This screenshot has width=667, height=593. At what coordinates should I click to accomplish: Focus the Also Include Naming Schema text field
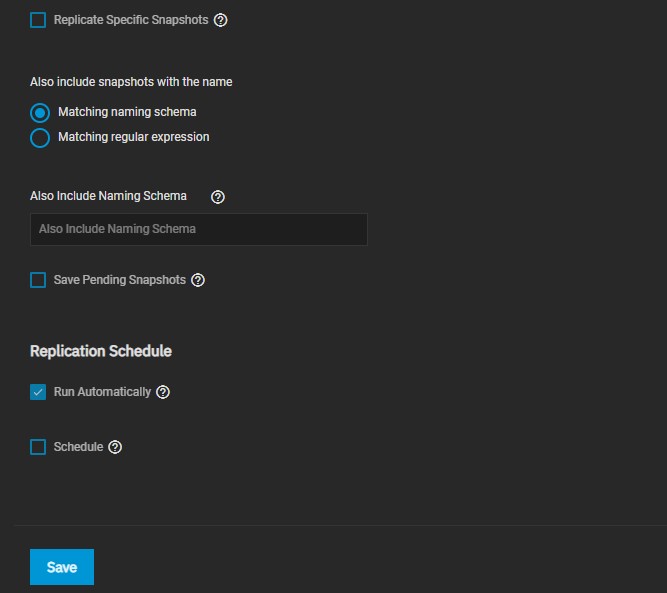(198, 229)
